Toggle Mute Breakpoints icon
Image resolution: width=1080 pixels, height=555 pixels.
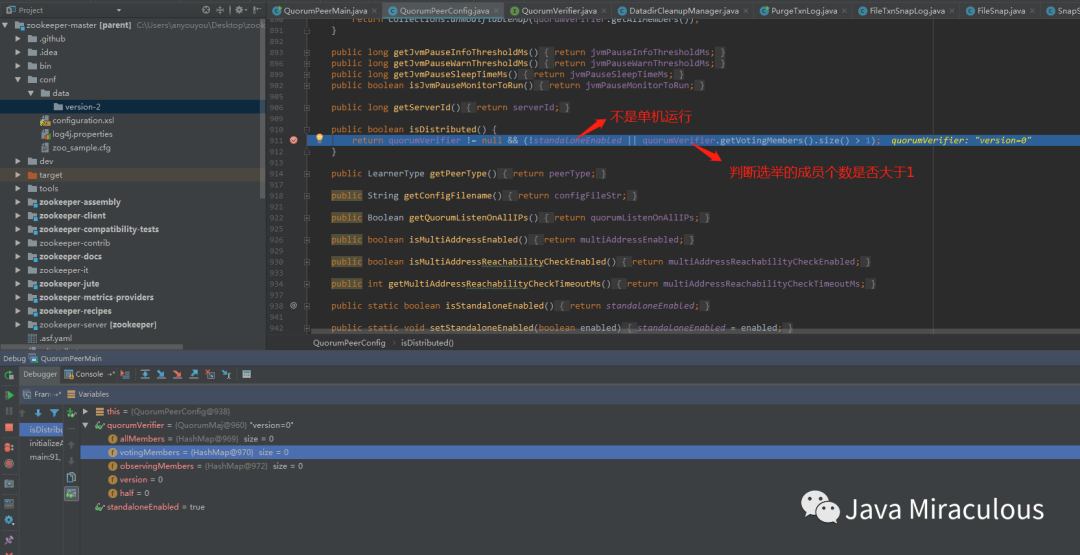(x=9, y=463)
